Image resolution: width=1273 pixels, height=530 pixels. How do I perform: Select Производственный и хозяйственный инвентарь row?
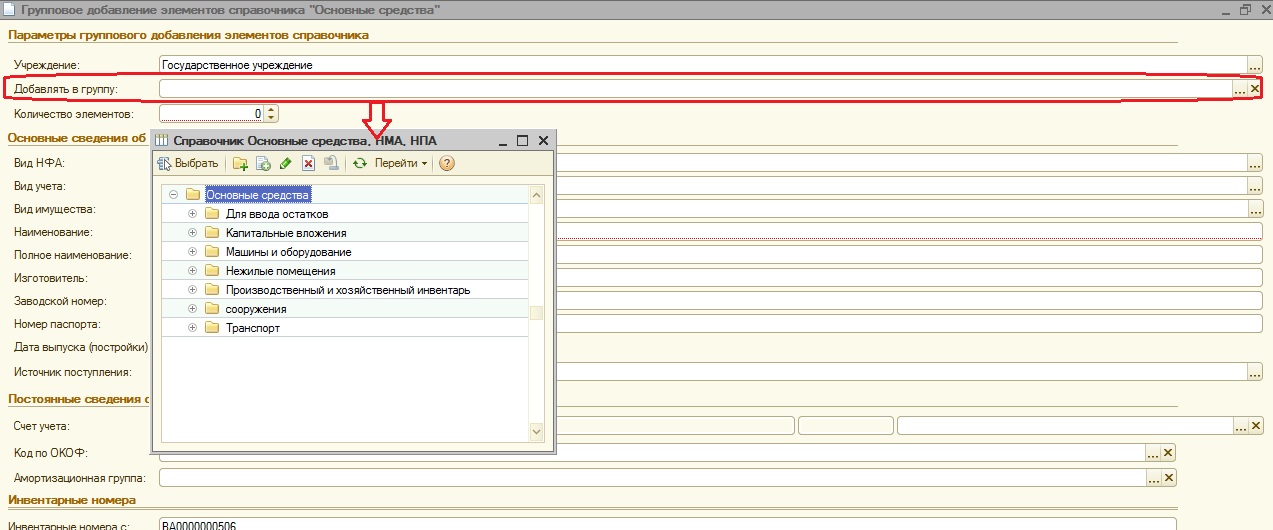[x=344, y=290]
